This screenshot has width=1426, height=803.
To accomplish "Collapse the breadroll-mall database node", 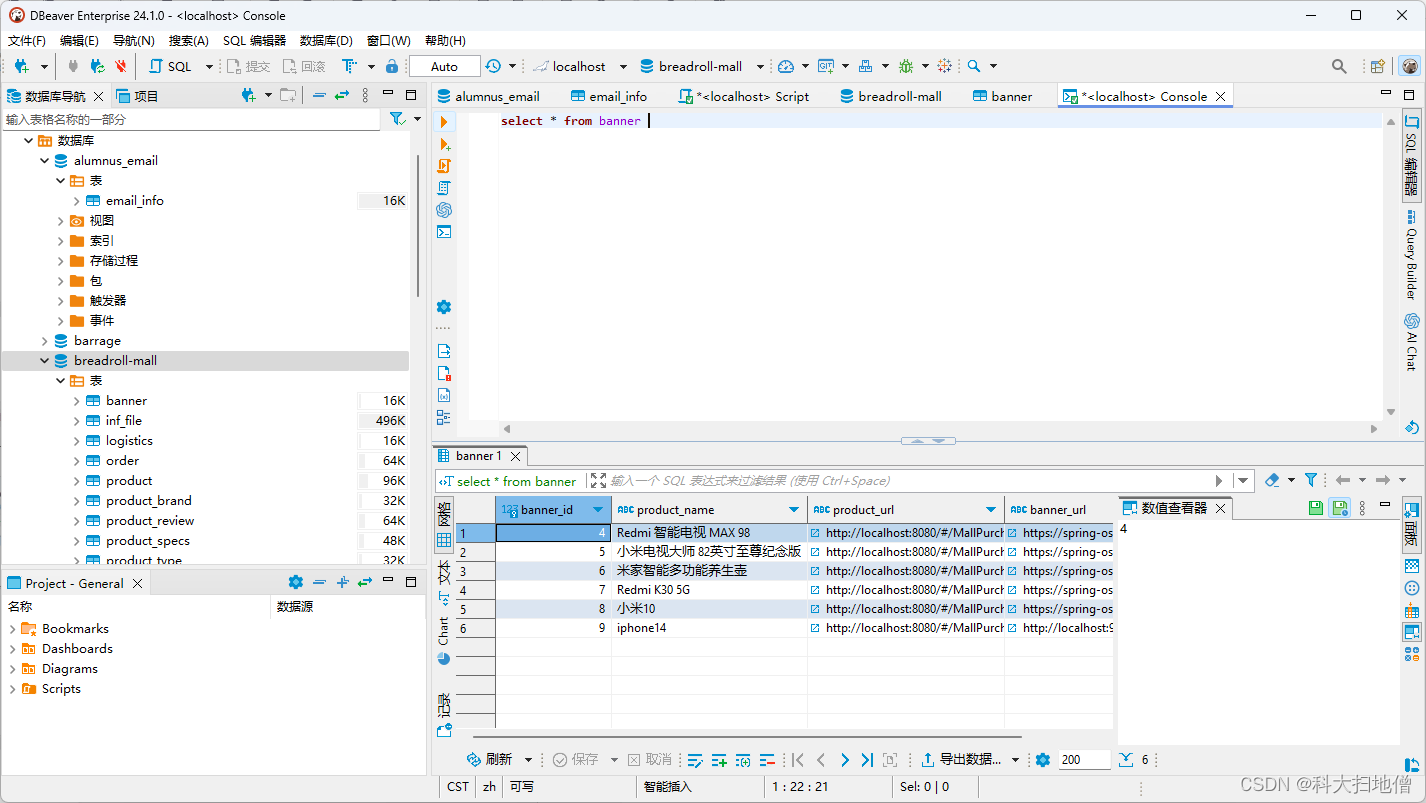I will [45, 361].
